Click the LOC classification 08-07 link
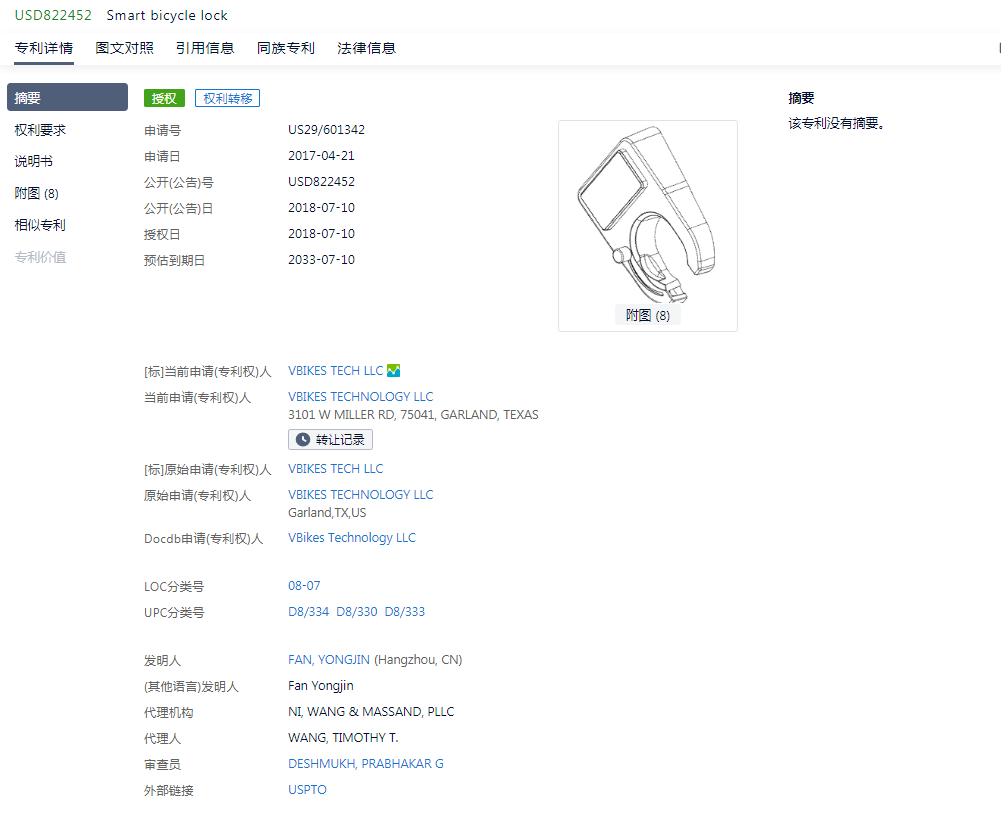The image size is (1001, 821). pyautogui.click(x=302, y=585)
